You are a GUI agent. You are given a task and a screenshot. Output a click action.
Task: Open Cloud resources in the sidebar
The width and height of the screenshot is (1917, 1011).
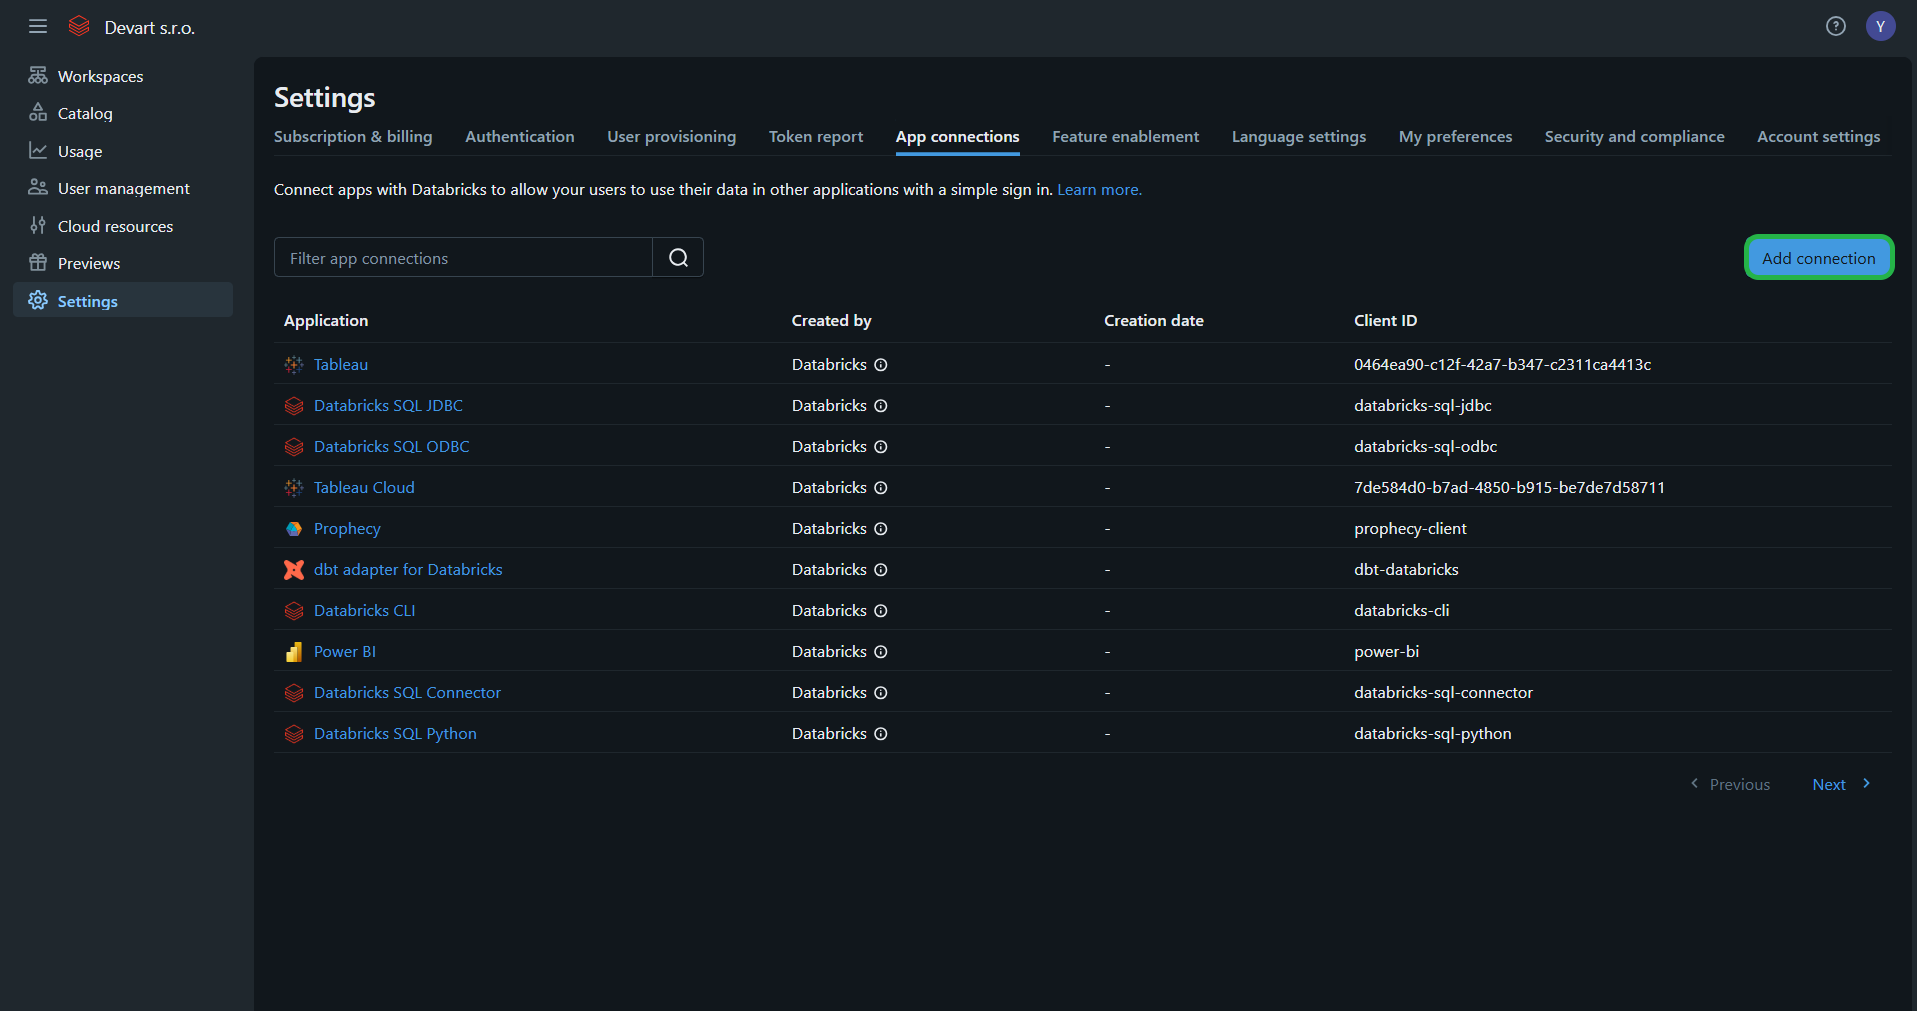(x=115, y=227)
